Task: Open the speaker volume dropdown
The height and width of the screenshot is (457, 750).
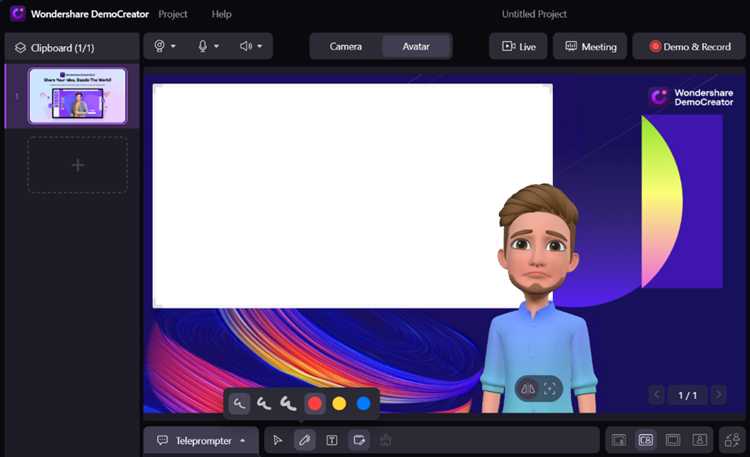Action: [x=251, y=46]
